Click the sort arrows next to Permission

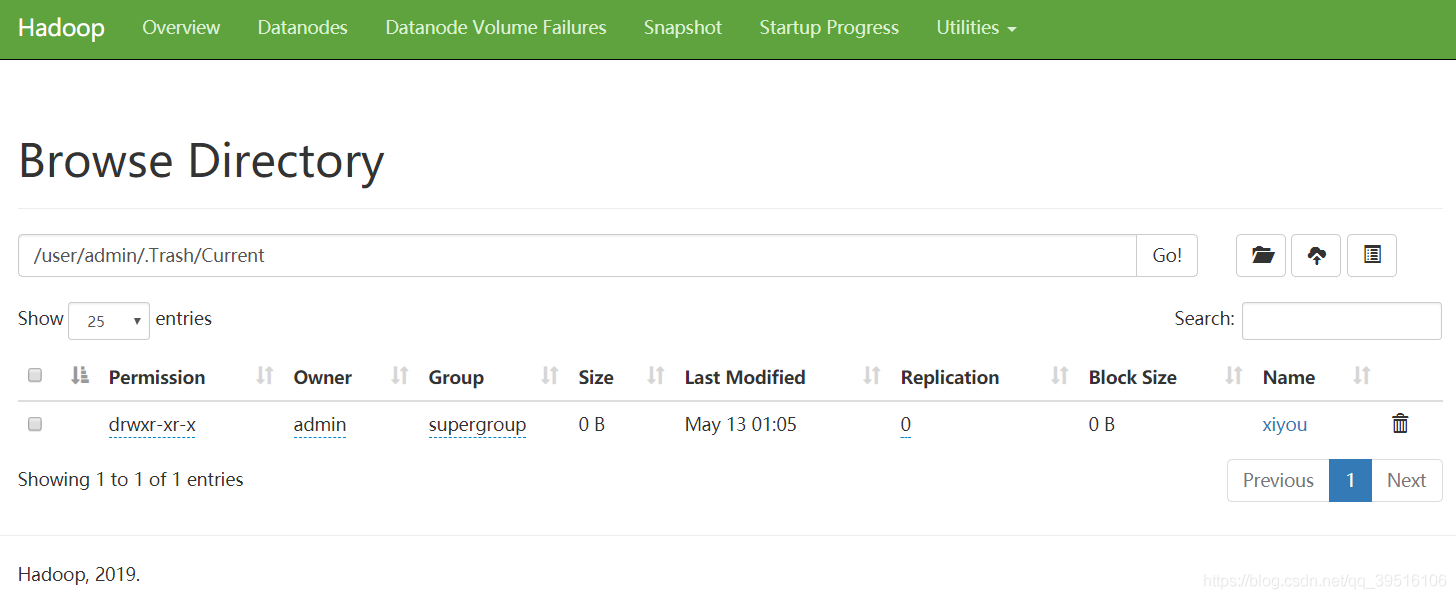pyautogui.click(x=264, y=376)
